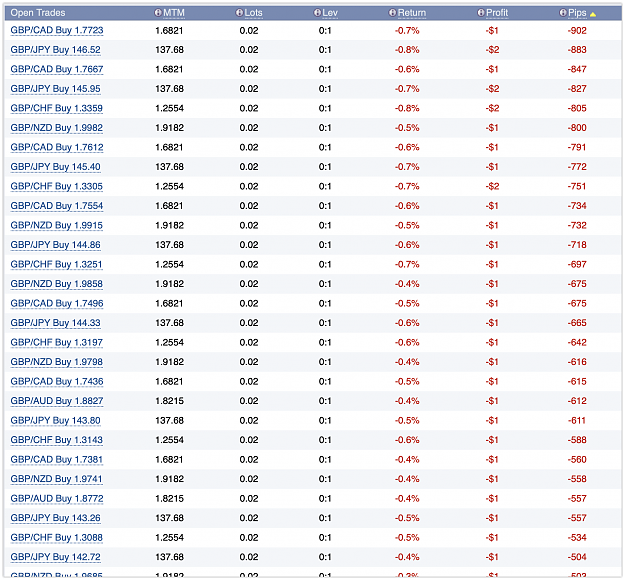Open trade GBP/JPY Buy 142.72
This screenshot has height=580, width=625.
[55, 557]
